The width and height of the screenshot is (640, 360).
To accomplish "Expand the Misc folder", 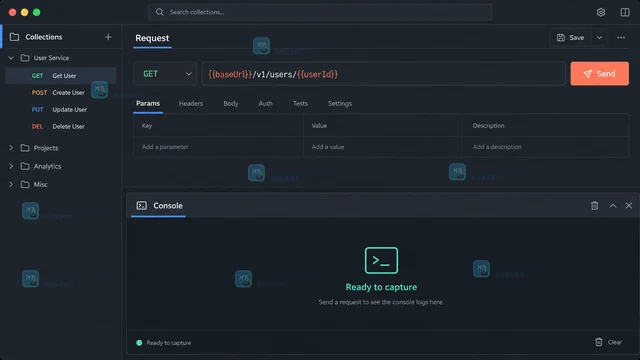I will pos(11,184).
